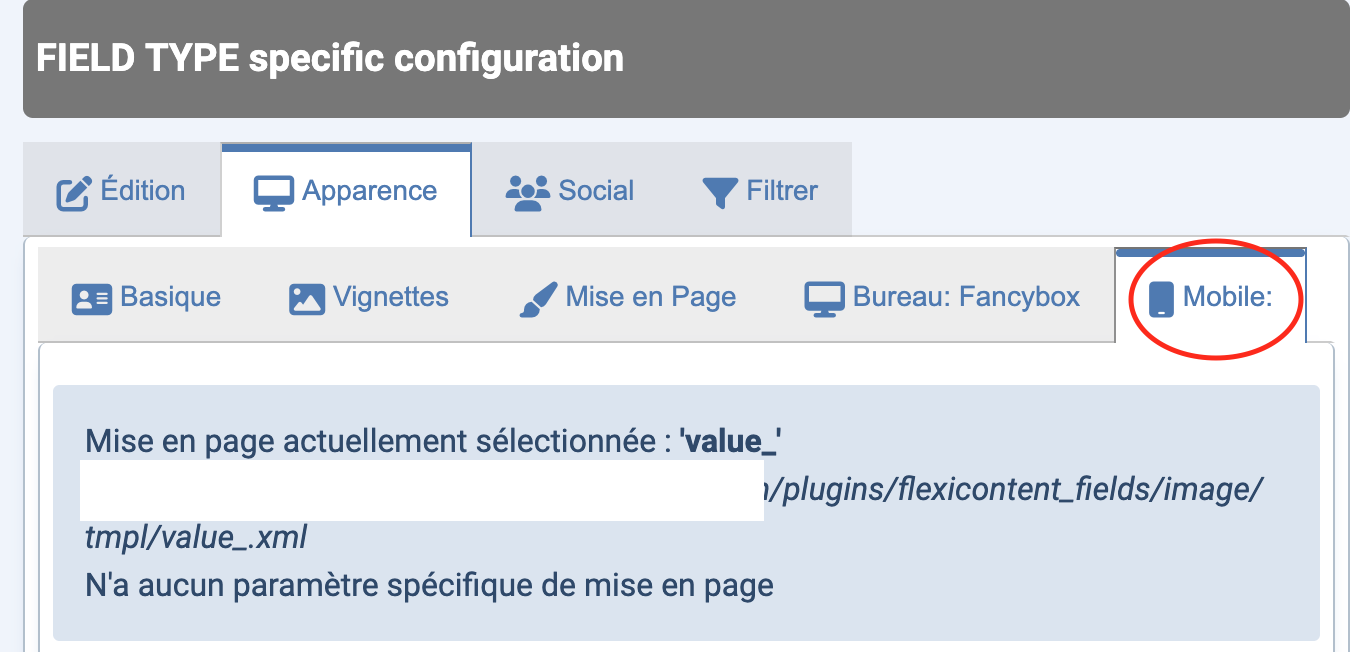Open the Social tab label
Screen dimensions: 1350x652
click(596, 191)
